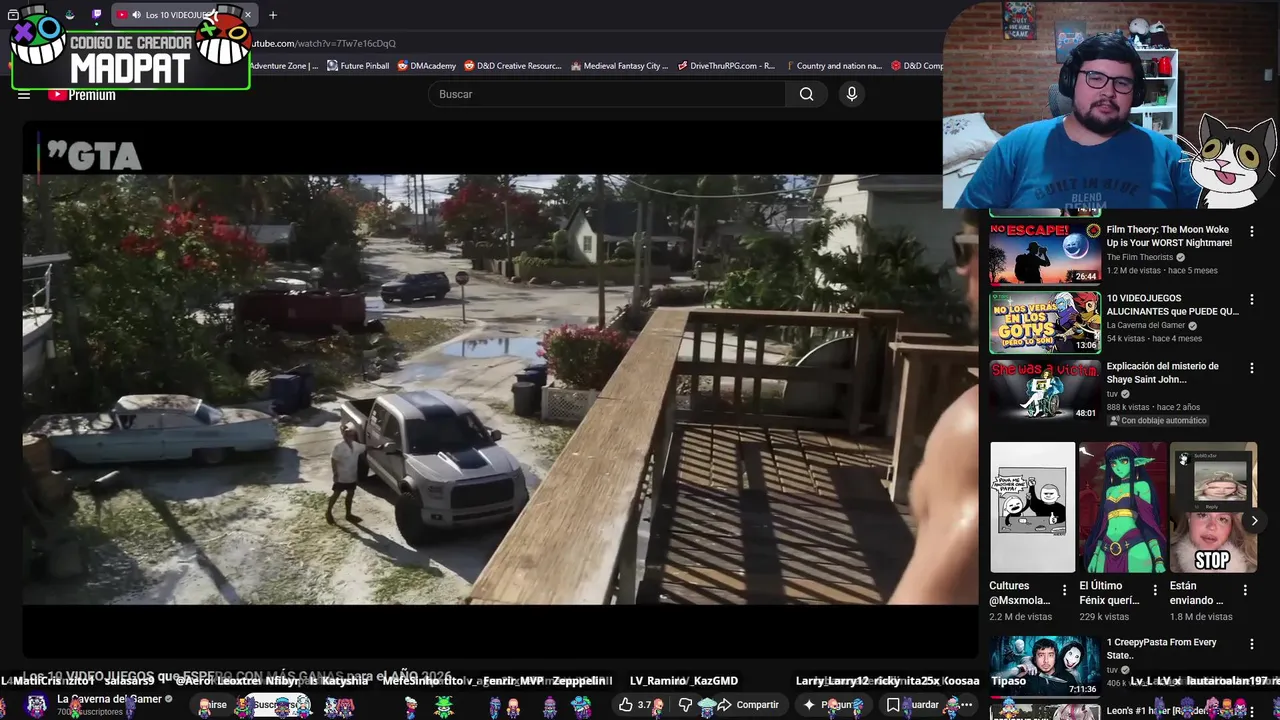Open options for the CreepyPasta video
This screenshot has width=1280, height=720.
[1251, 644]
